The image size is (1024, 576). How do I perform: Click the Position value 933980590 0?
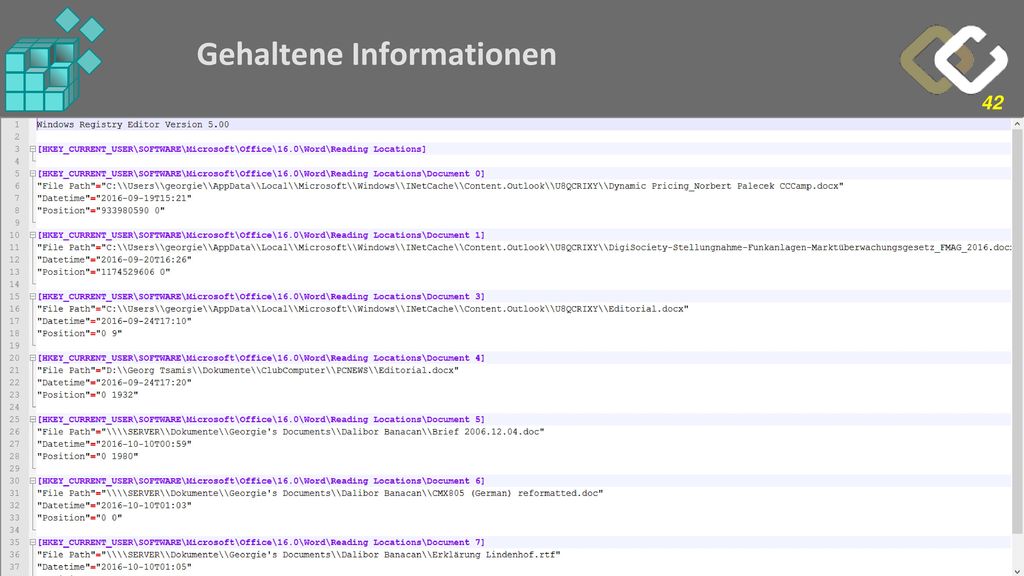click(x=131, y=211)
